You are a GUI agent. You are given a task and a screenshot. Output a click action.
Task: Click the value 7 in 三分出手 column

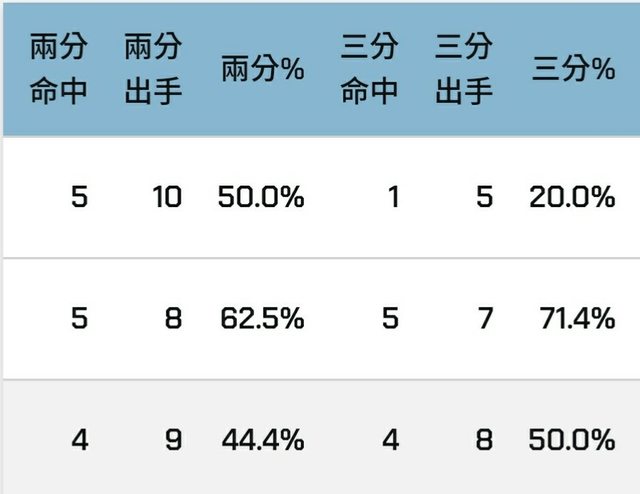(484, 319)
